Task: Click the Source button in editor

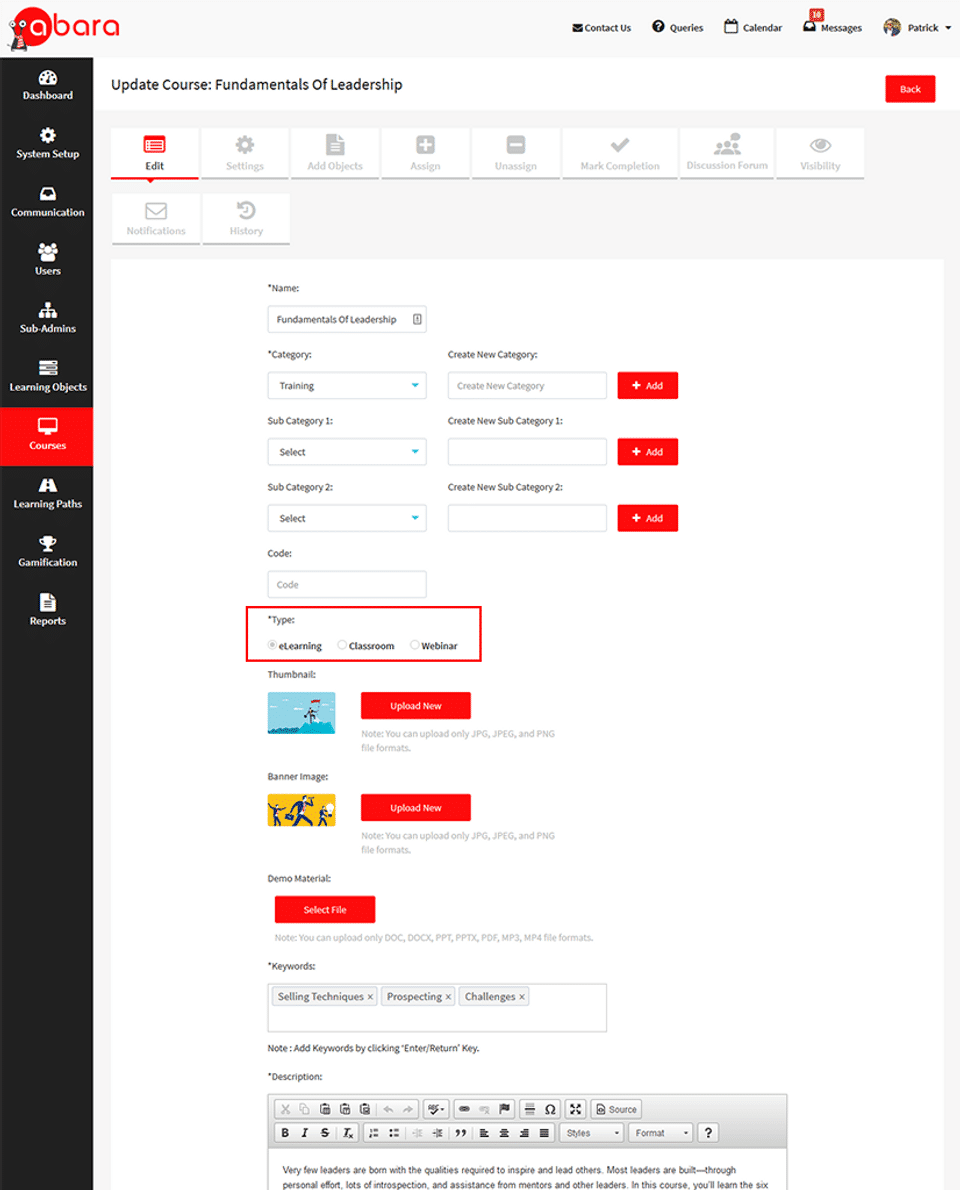Action: click(x=616, y=1109)
